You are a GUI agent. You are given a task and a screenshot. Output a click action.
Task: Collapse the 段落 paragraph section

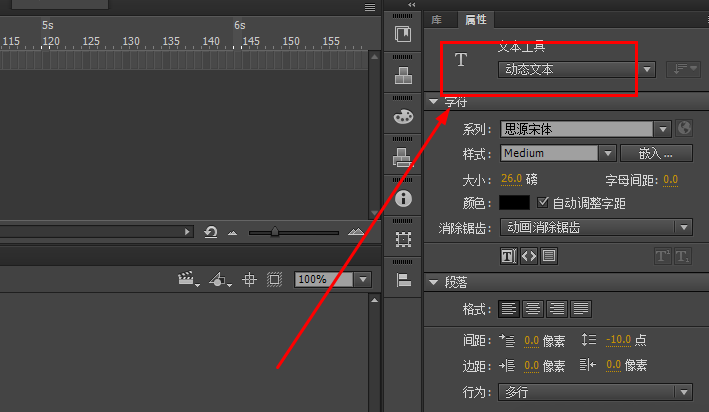434,282
